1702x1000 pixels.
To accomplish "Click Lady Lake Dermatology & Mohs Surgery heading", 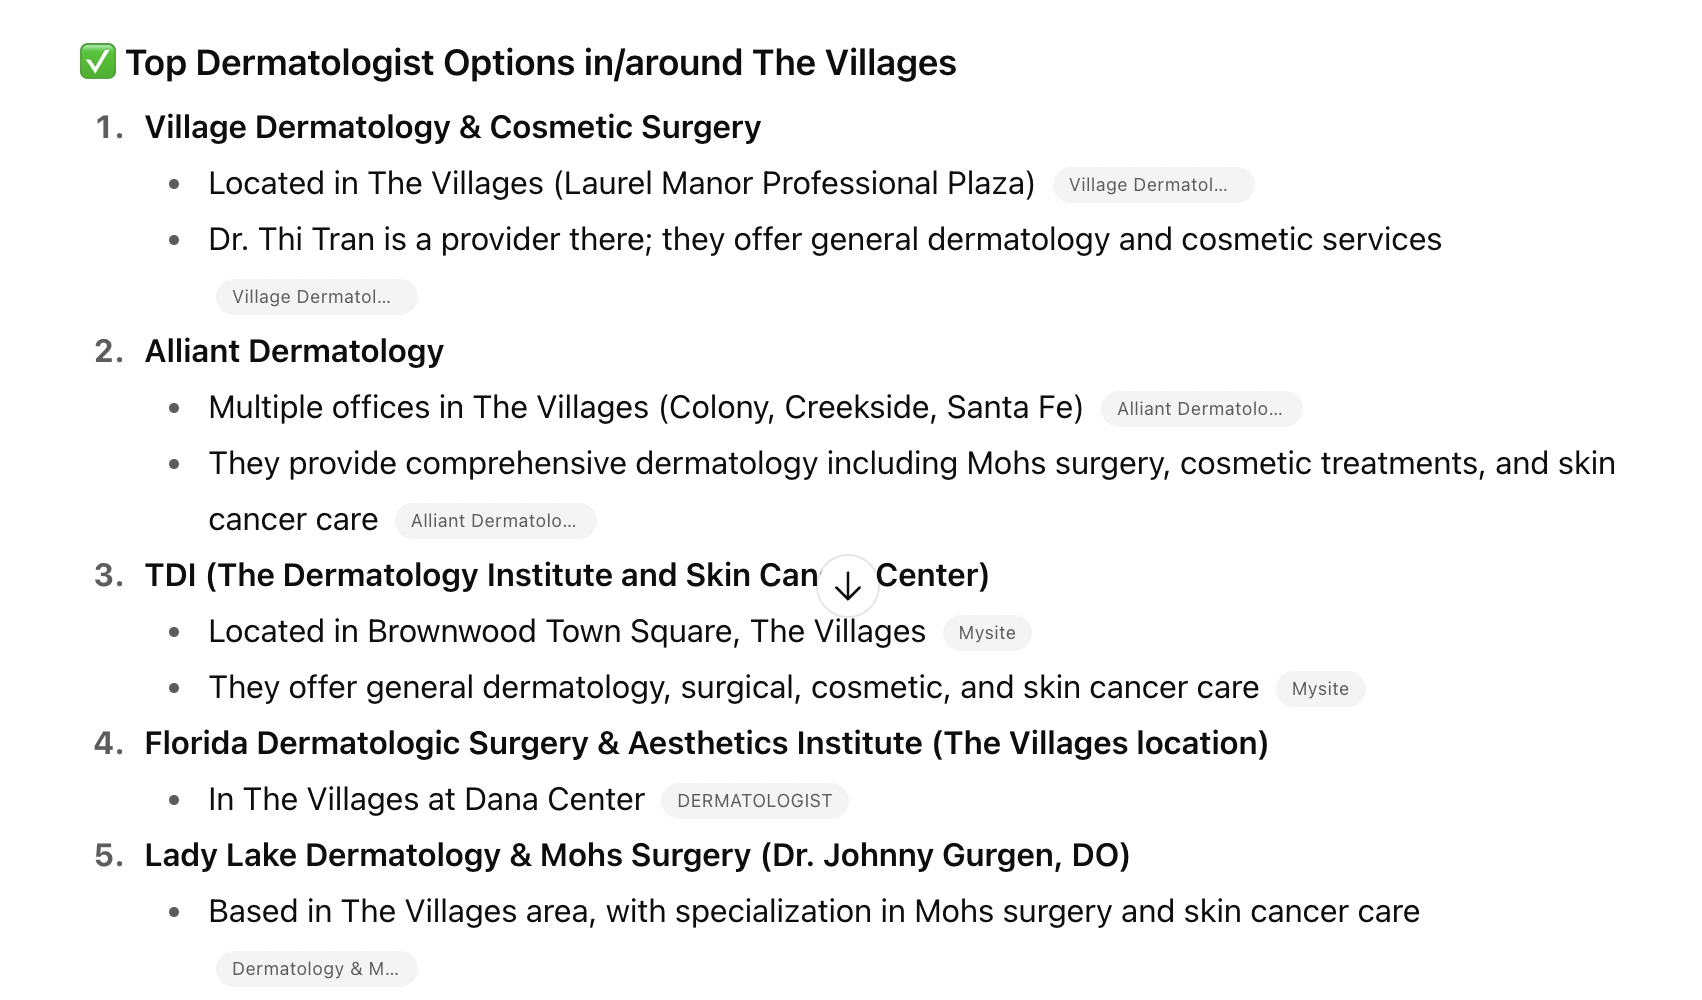I will (x=637, y=855).
